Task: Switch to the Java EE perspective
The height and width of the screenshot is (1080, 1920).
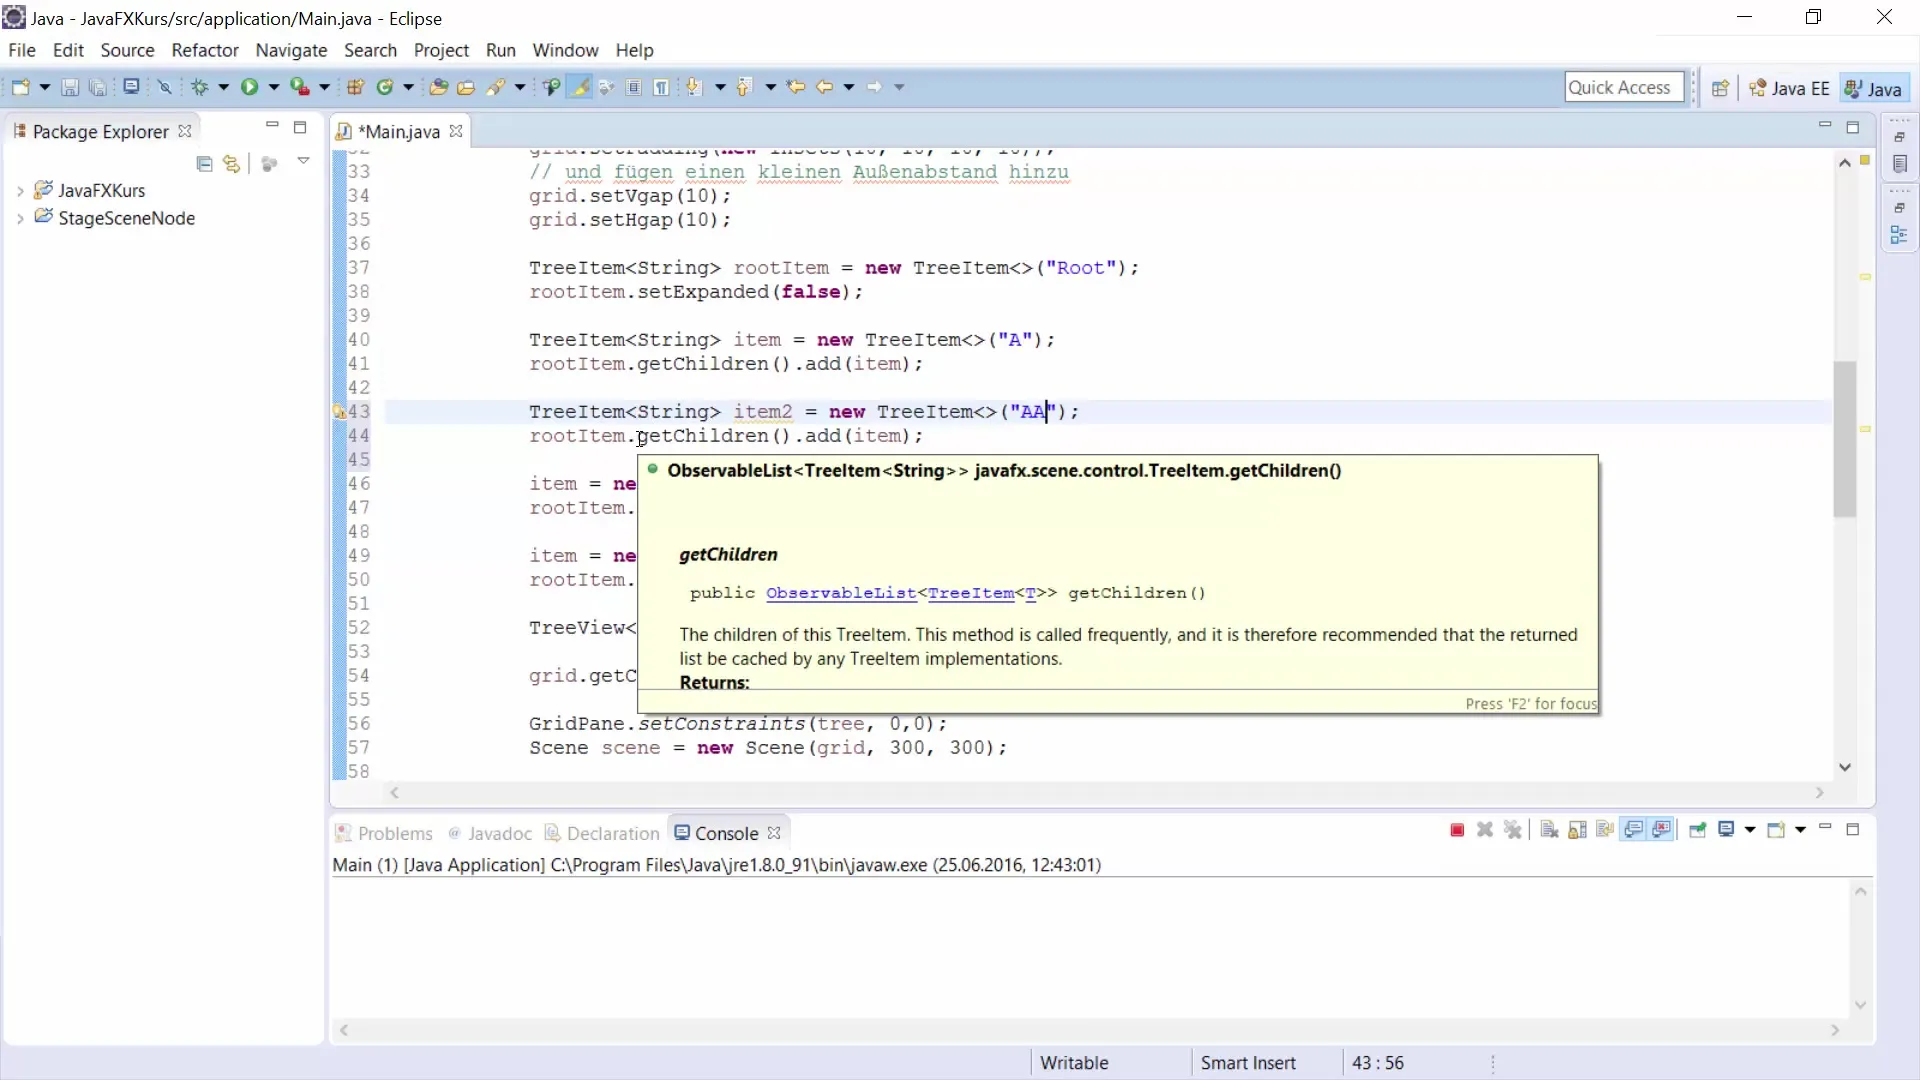Action: tap(1789, 89)
